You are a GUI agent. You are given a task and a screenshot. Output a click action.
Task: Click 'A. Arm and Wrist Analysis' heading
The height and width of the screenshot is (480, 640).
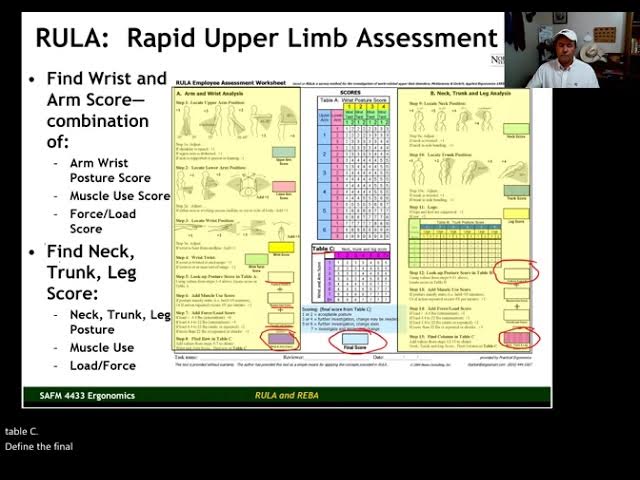(x=209, y=93)
